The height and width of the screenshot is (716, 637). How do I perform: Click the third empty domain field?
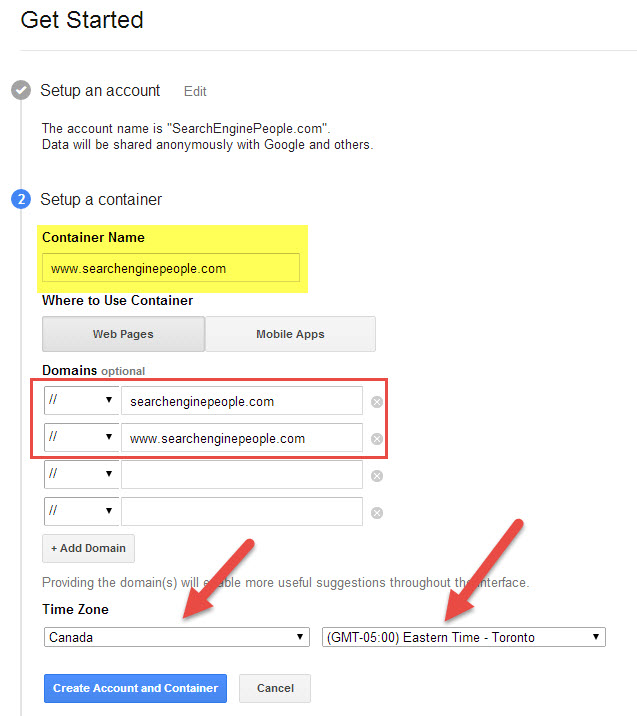click(x=241, y=475)
